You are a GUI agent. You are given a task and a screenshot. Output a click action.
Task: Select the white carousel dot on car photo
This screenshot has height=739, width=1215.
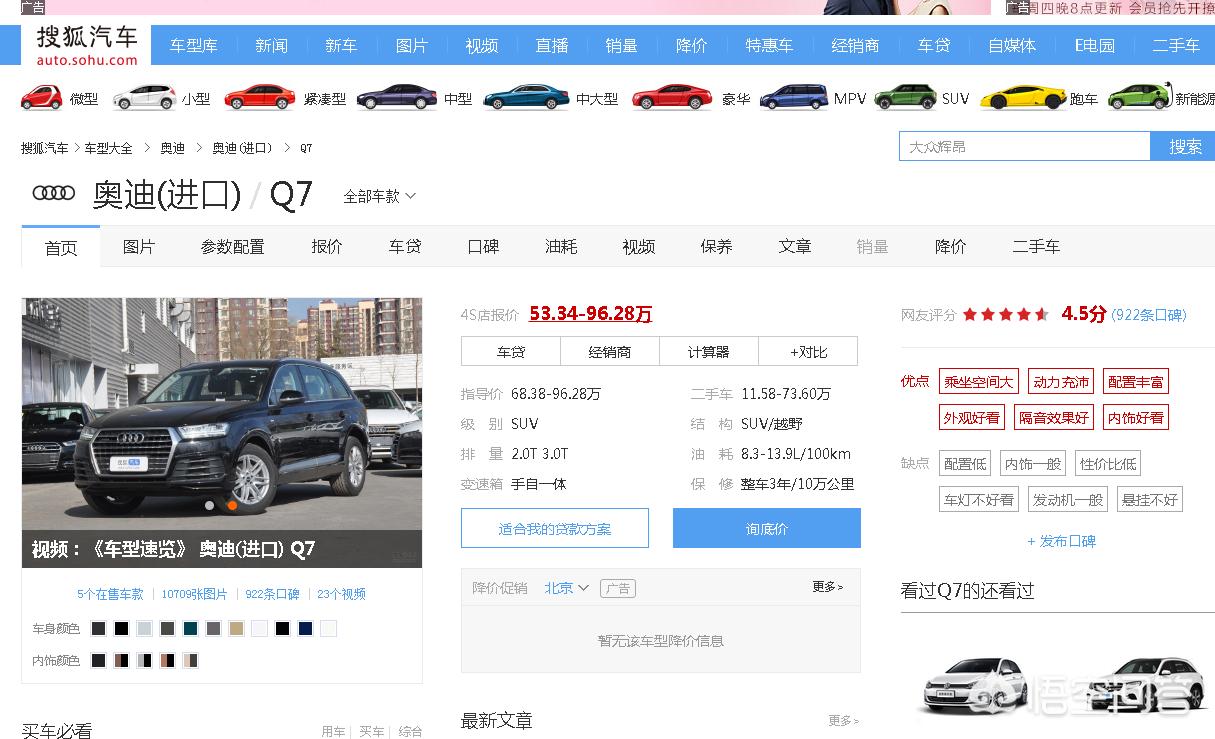tap(210, 506)
